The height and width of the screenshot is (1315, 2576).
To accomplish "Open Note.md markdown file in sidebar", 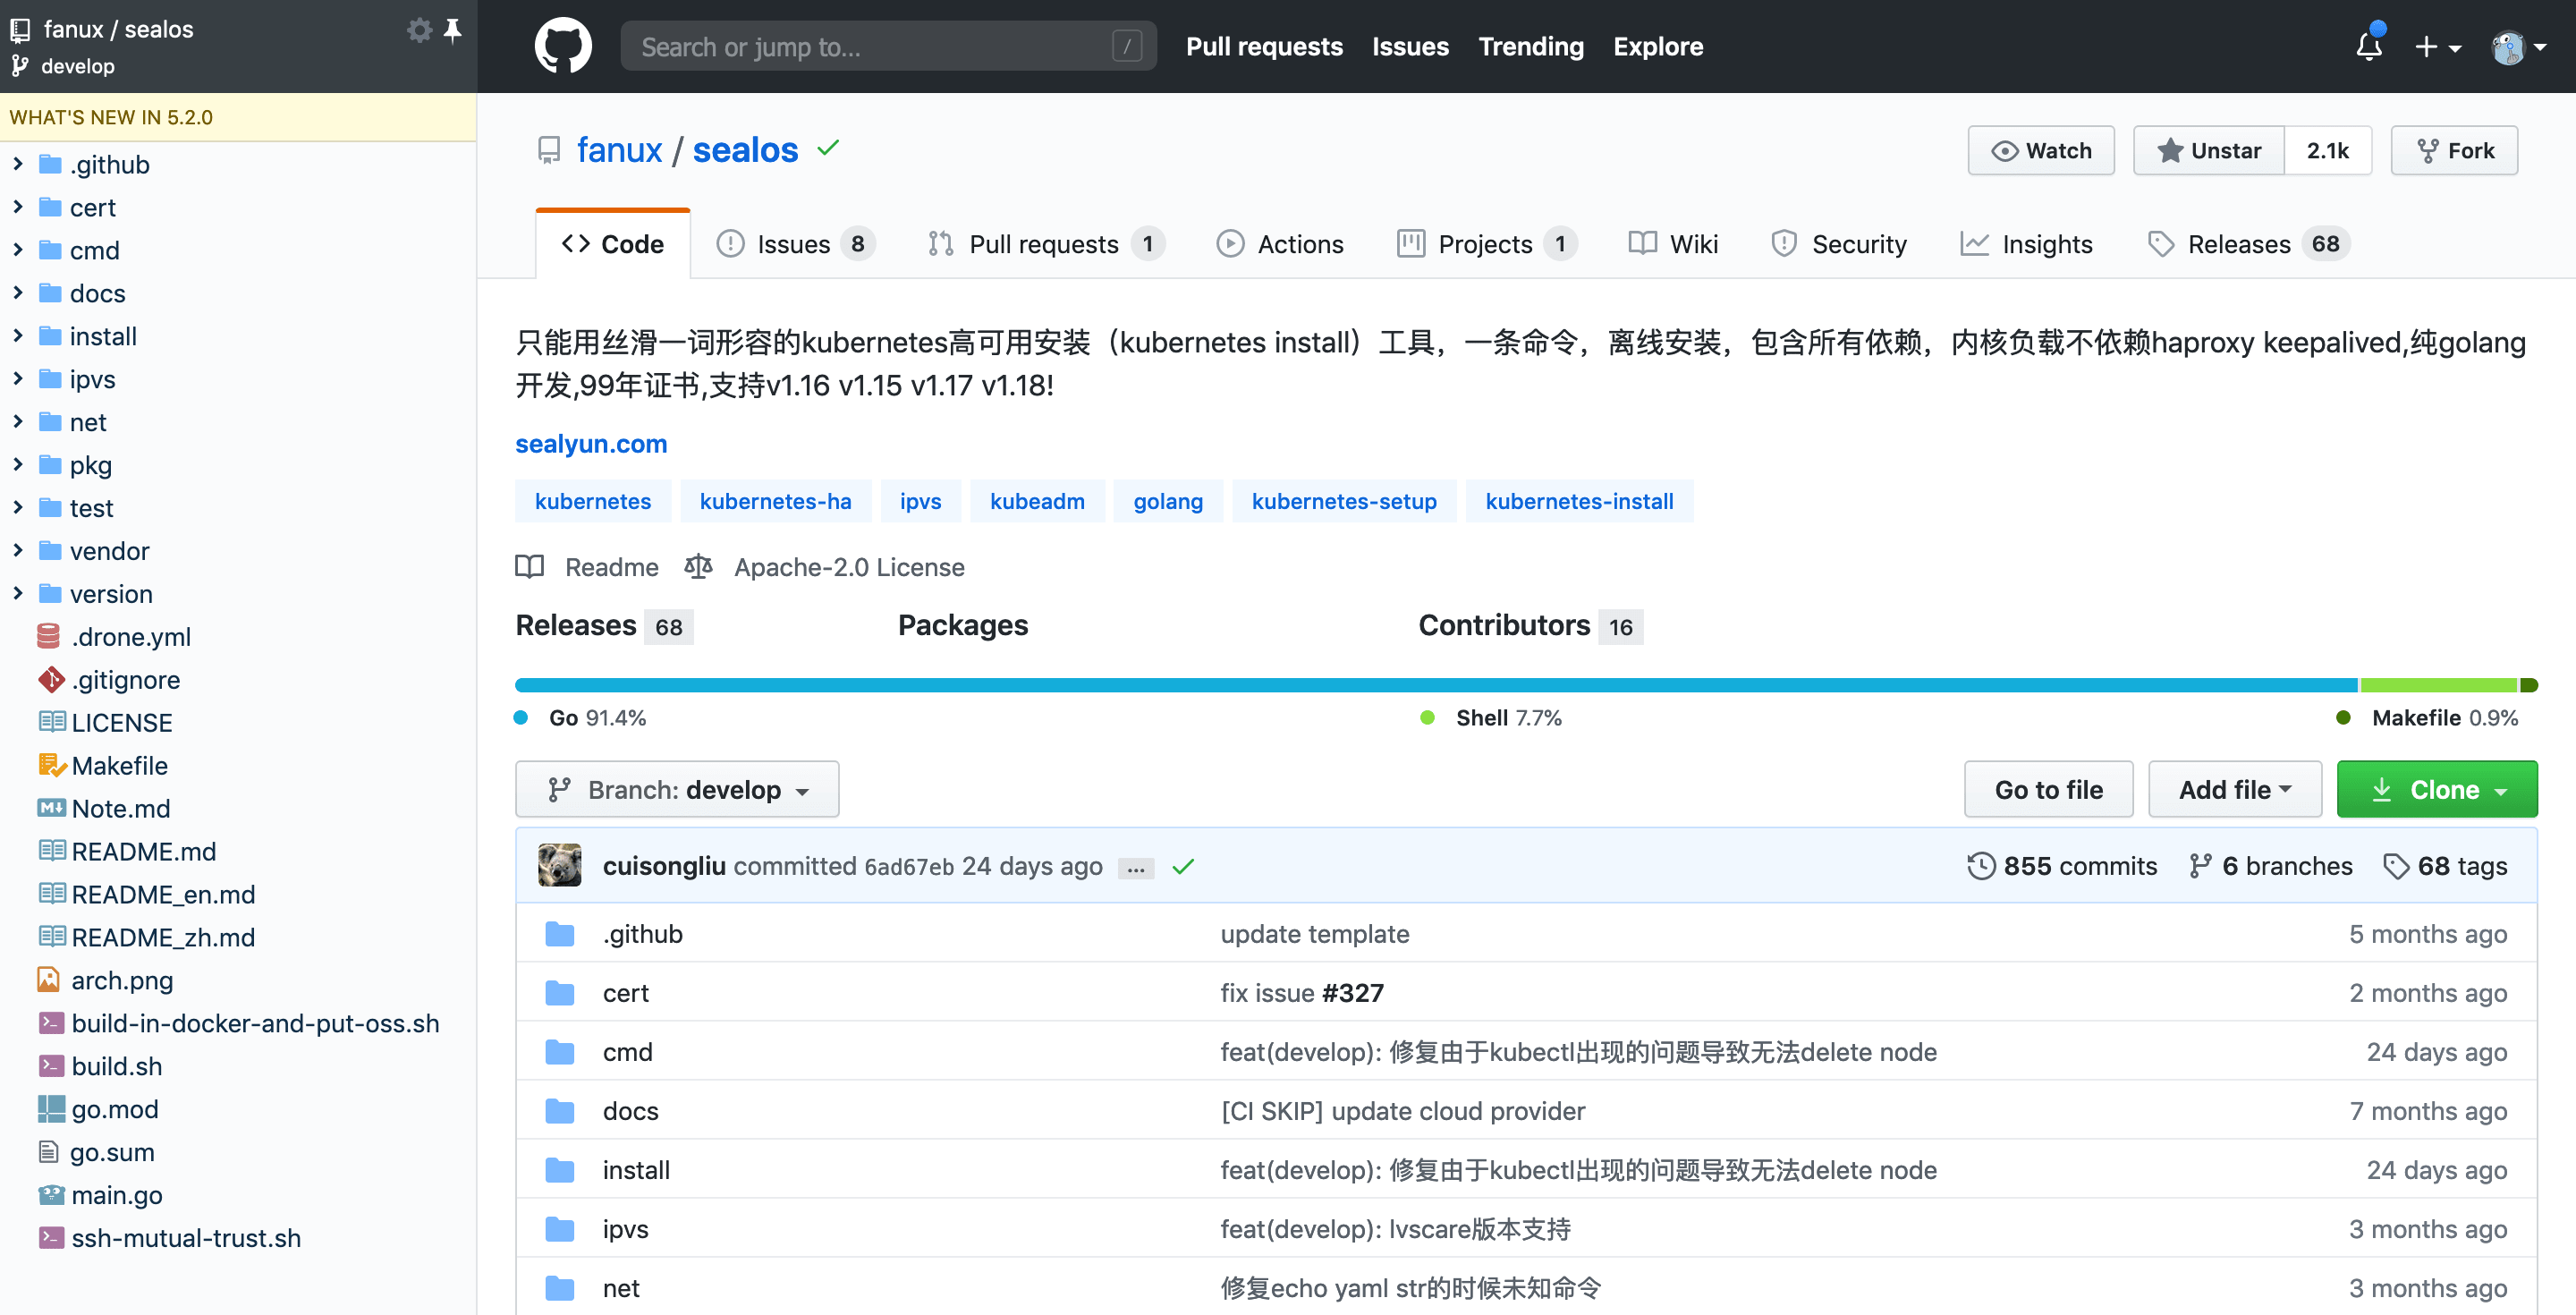I will point(120,809).
